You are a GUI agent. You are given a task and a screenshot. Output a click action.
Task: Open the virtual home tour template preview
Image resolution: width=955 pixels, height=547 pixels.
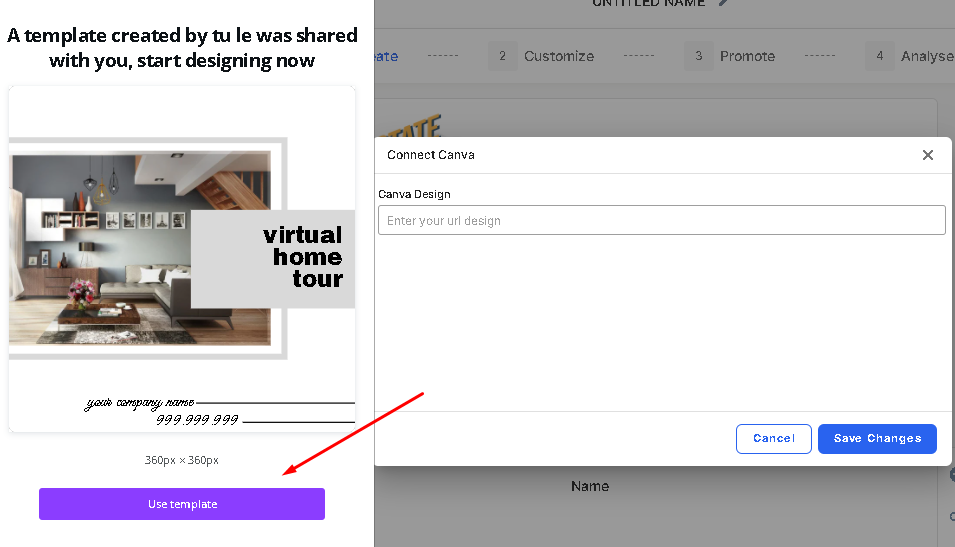(181, 259)
